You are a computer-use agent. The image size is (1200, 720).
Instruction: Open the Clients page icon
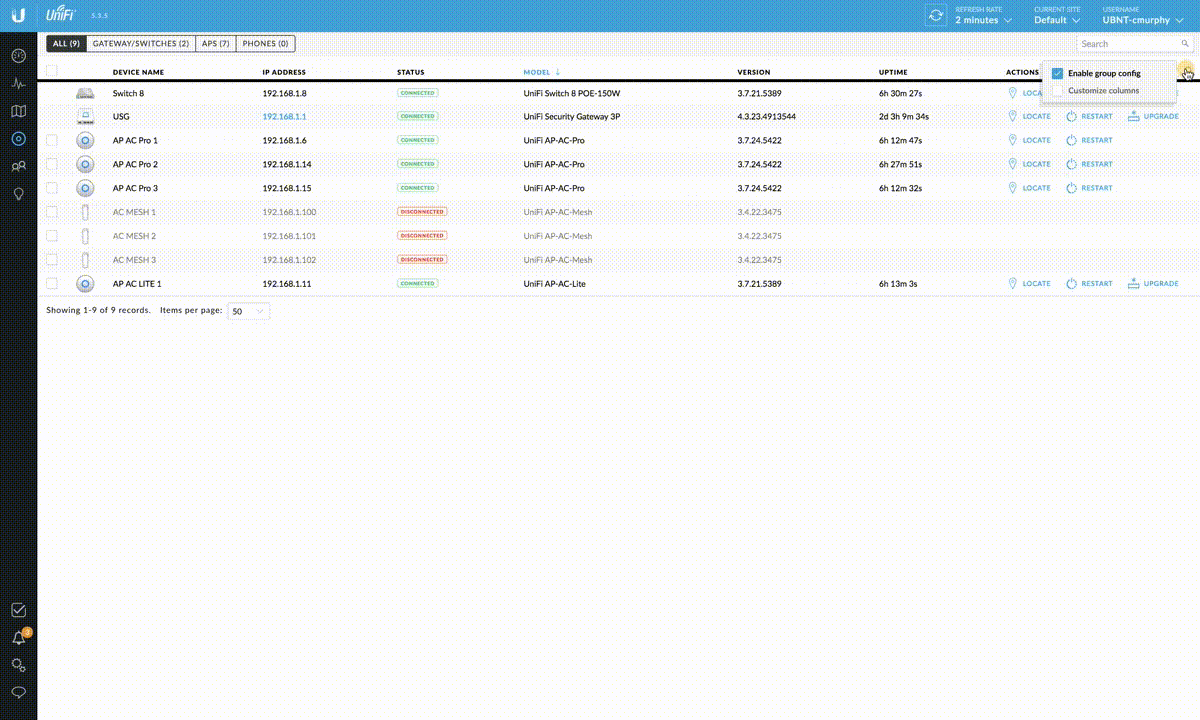click(18, 167)
